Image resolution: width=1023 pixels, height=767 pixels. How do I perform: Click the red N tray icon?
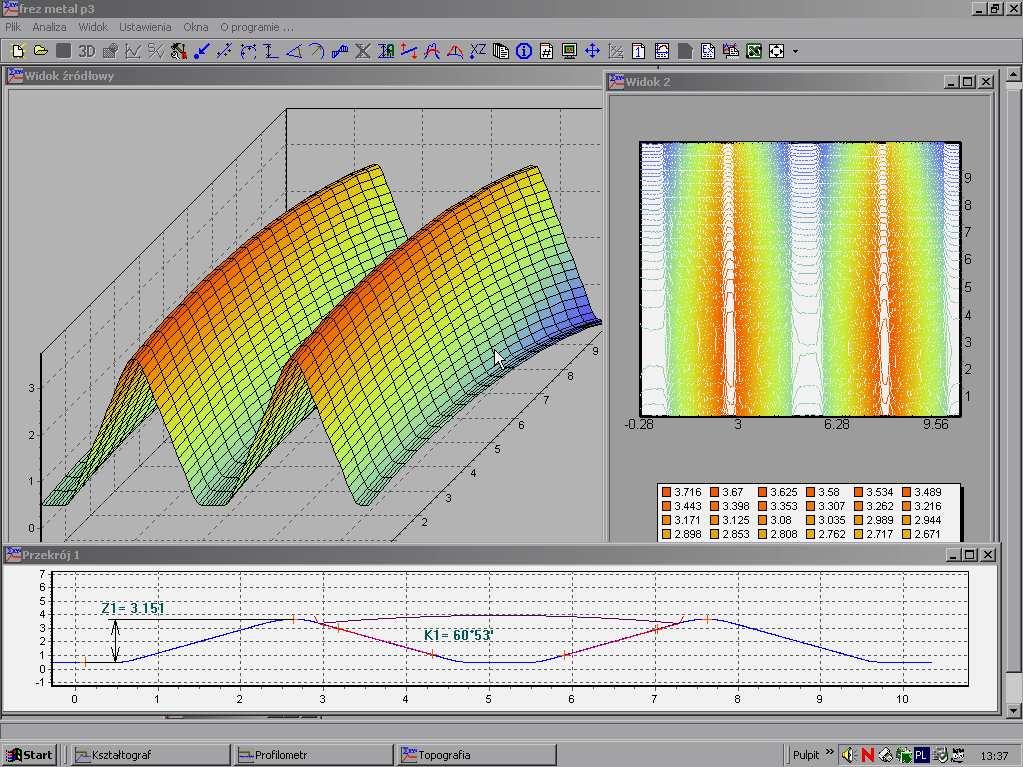(867, 755)
